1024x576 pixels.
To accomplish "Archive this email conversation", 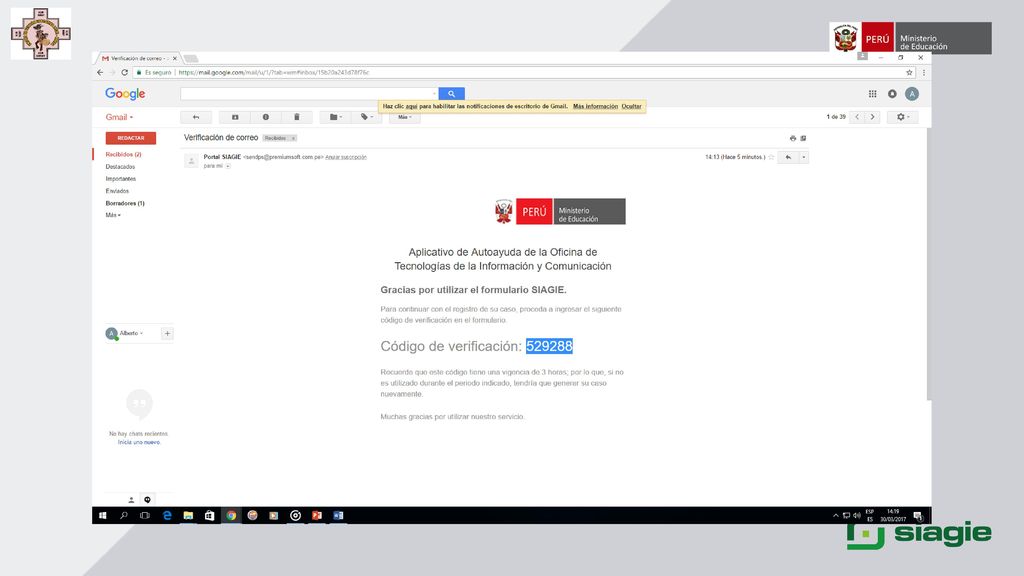I will click(235, 117).
